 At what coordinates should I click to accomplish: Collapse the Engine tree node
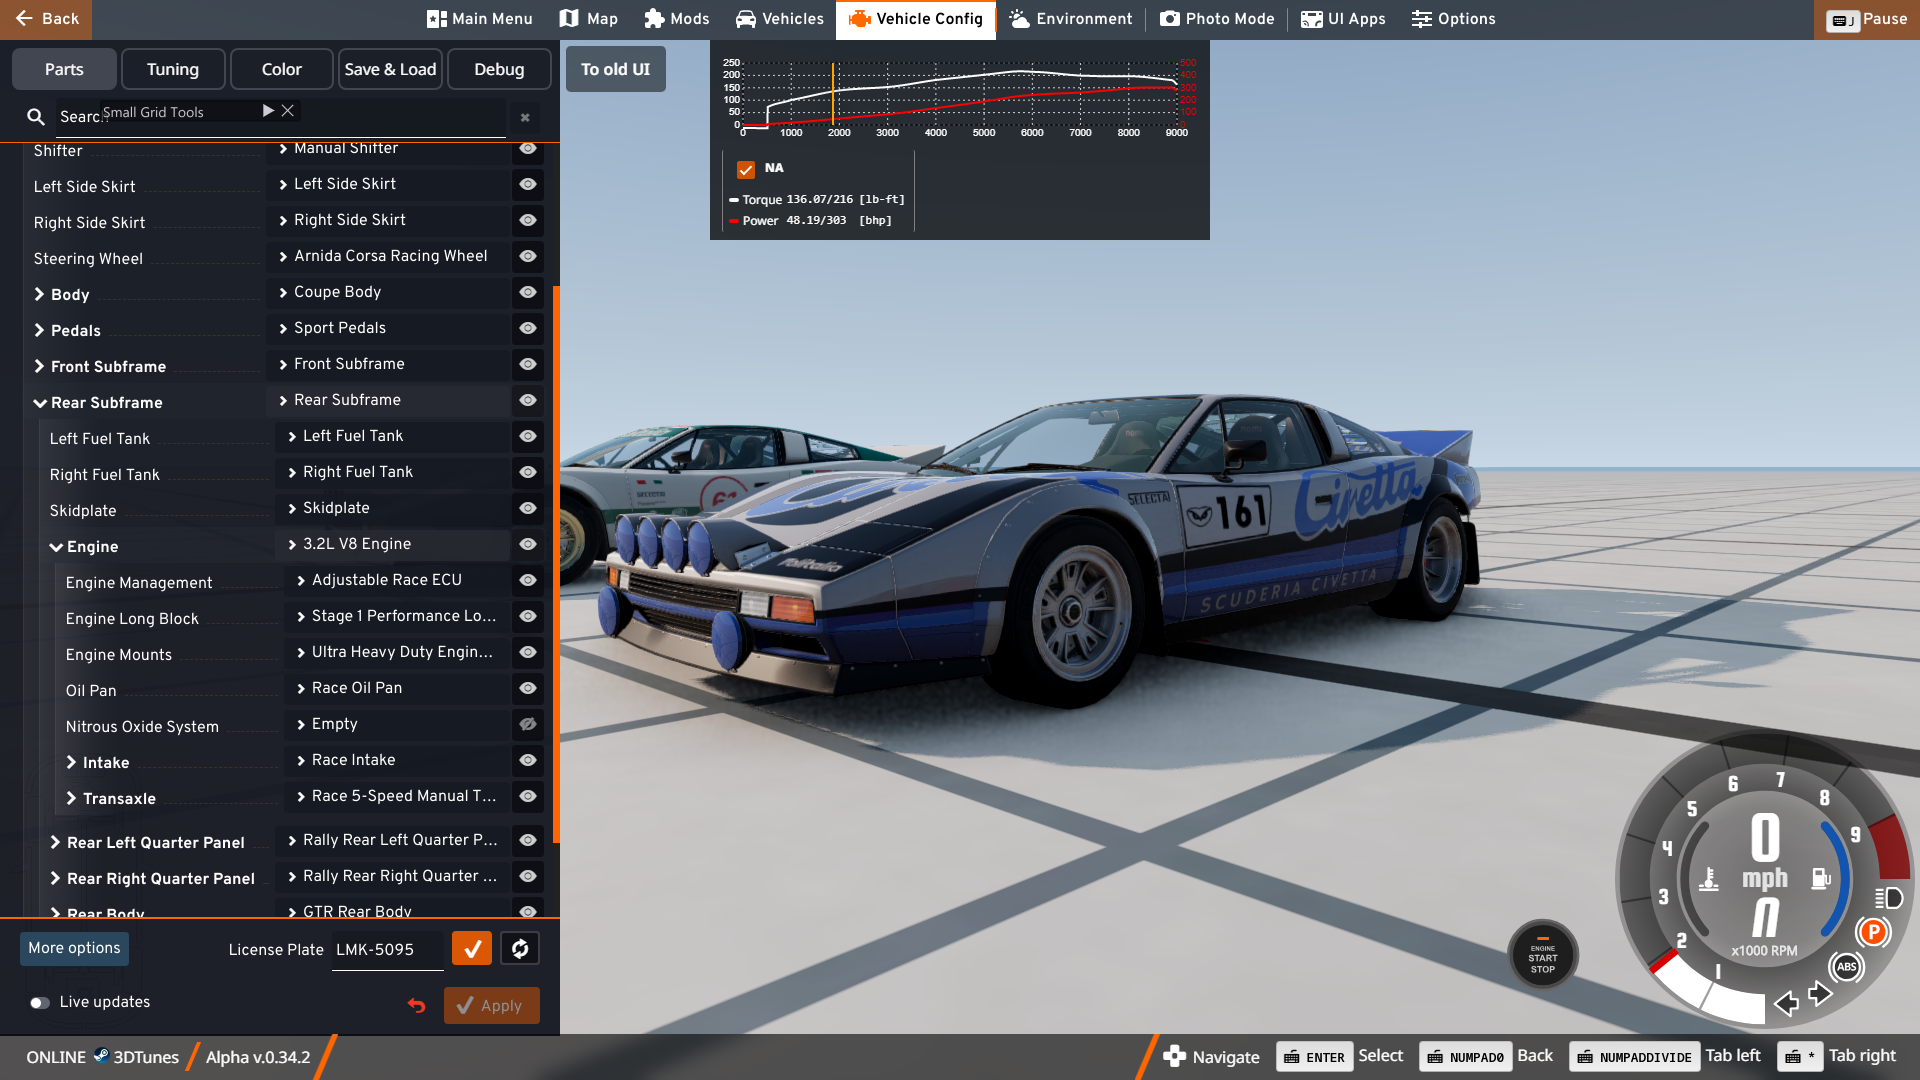point(57,547)
